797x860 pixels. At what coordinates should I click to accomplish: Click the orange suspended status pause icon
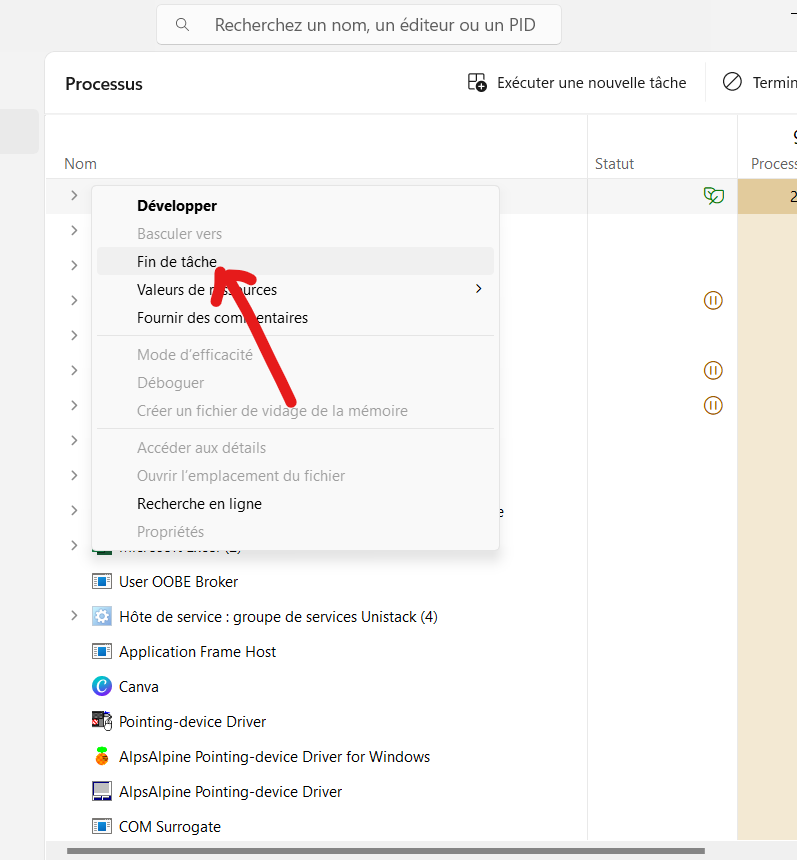point(713,300)
